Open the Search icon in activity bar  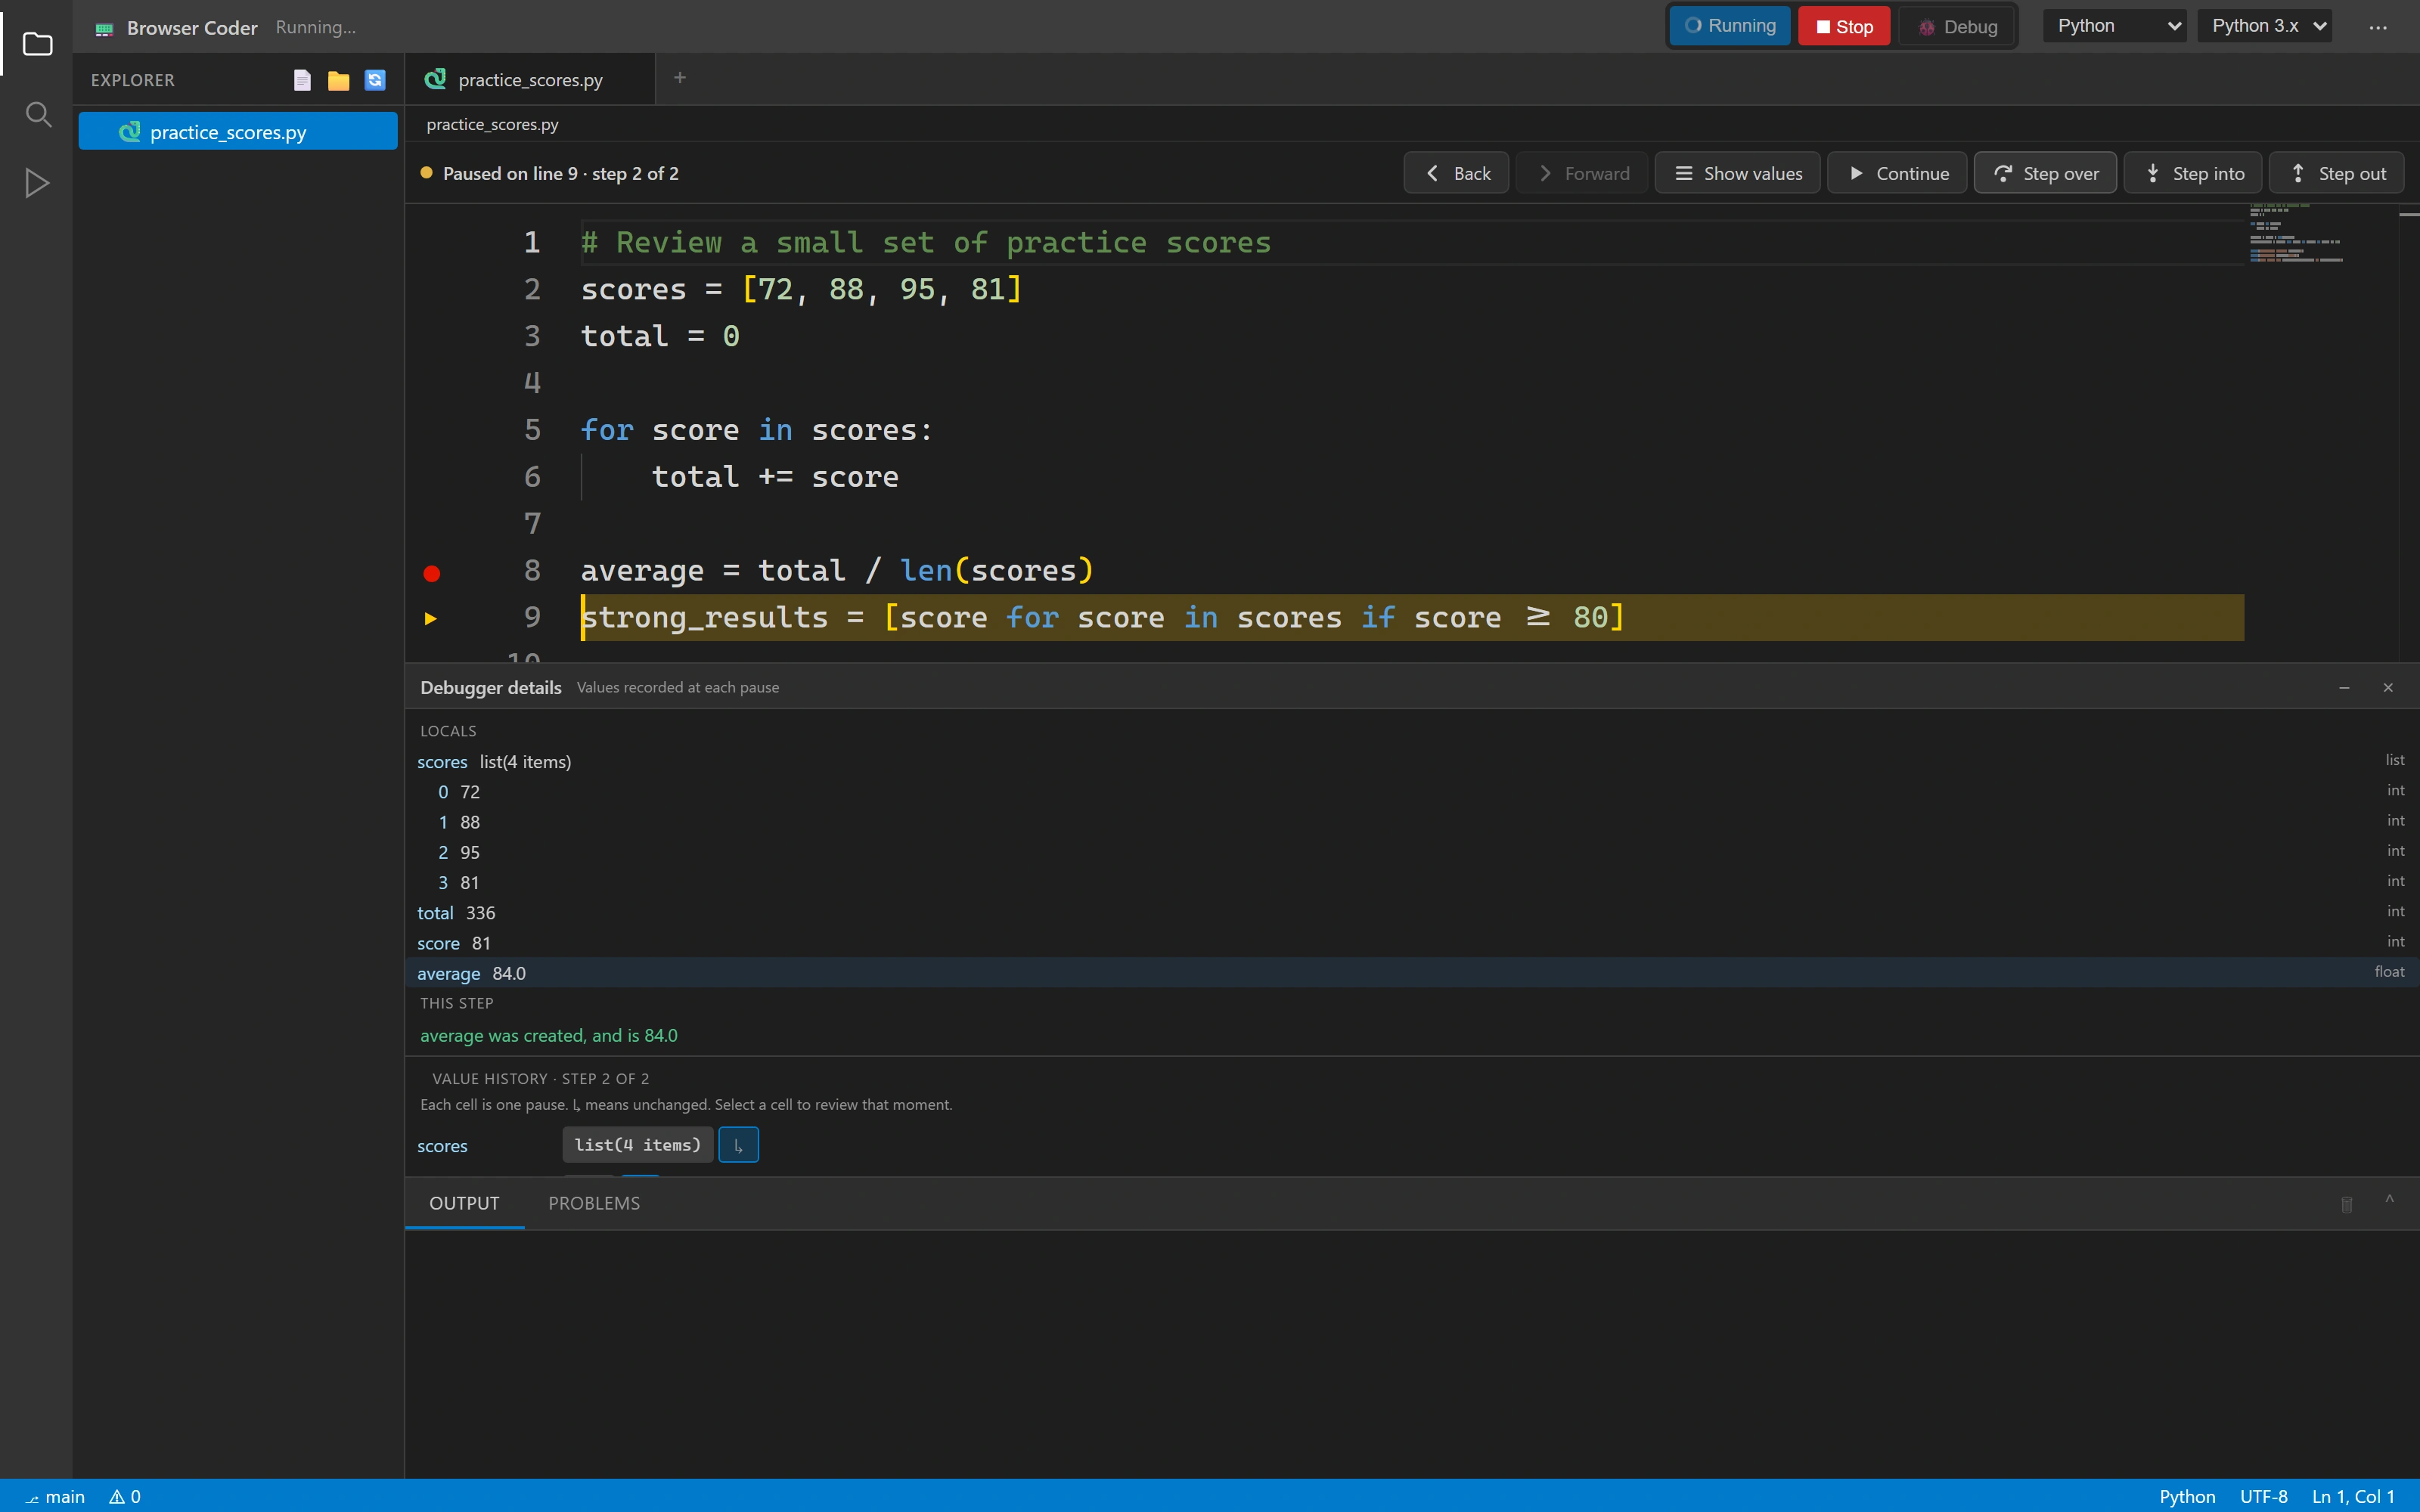tap(37, 114)
